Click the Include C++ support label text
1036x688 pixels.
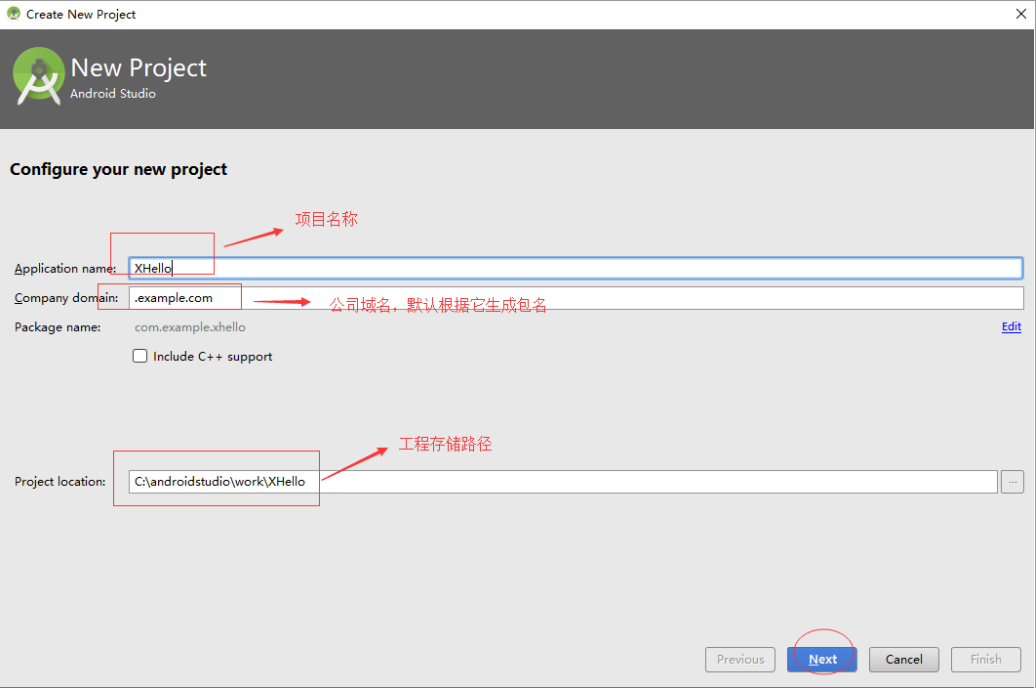coord(212,357)
